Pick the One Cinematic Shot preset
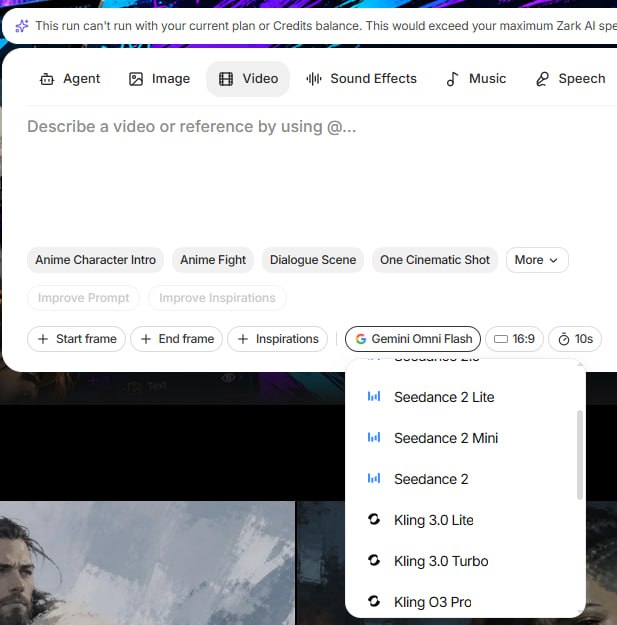The width and height of the screenshot is (617, 625). (435, 260)
